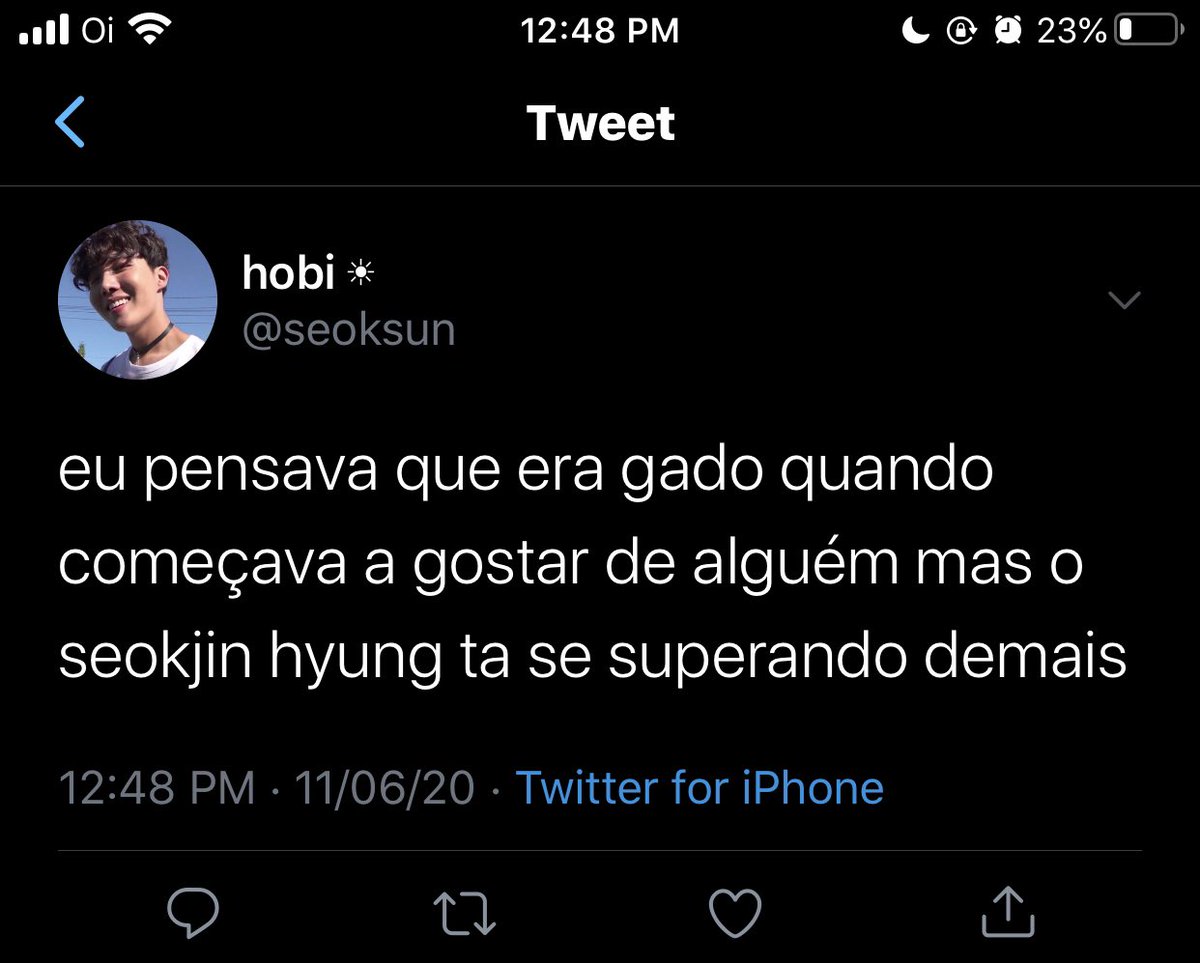The height and width of the screenshot is (963, 1200).
Task: Tap the @seoksun handle
Action: click(x=349, y=330)
